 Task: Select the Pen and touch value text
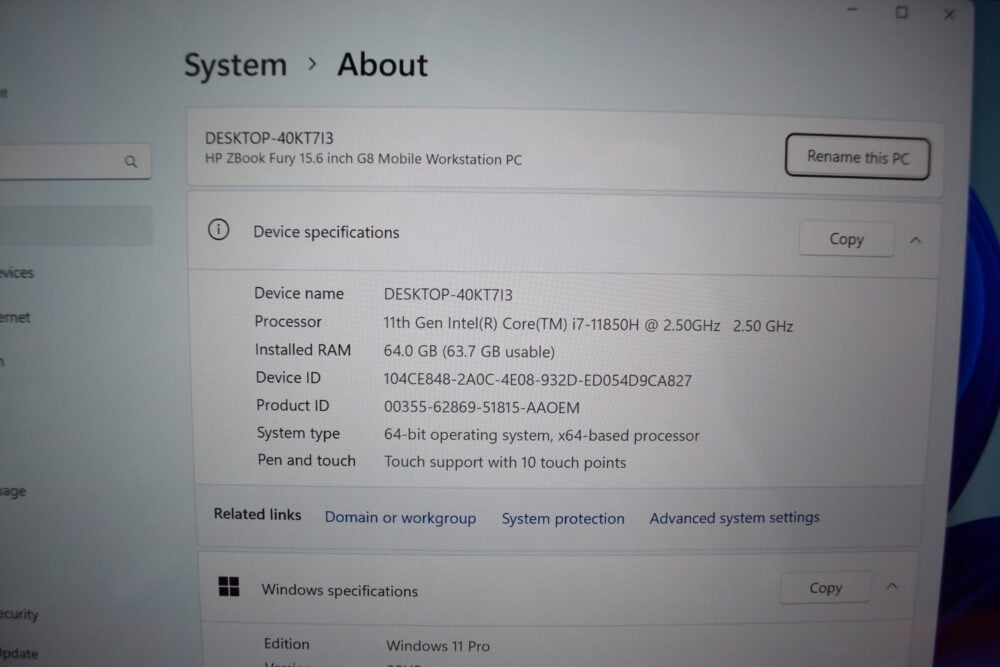505,462
